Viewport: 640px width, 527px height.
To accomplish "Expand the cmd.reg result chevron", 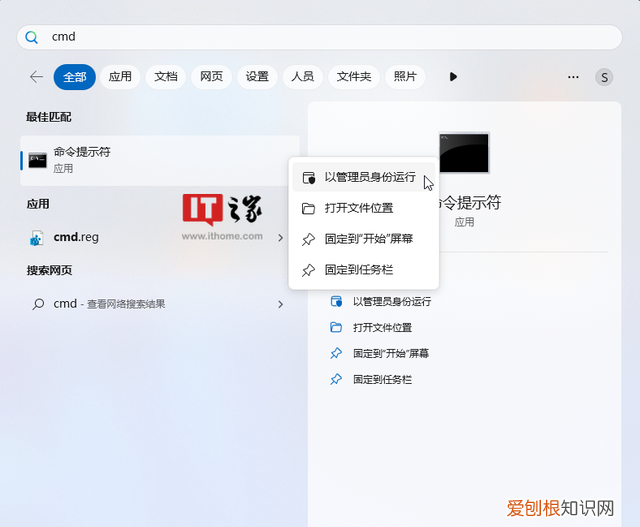I will [280, 238].
